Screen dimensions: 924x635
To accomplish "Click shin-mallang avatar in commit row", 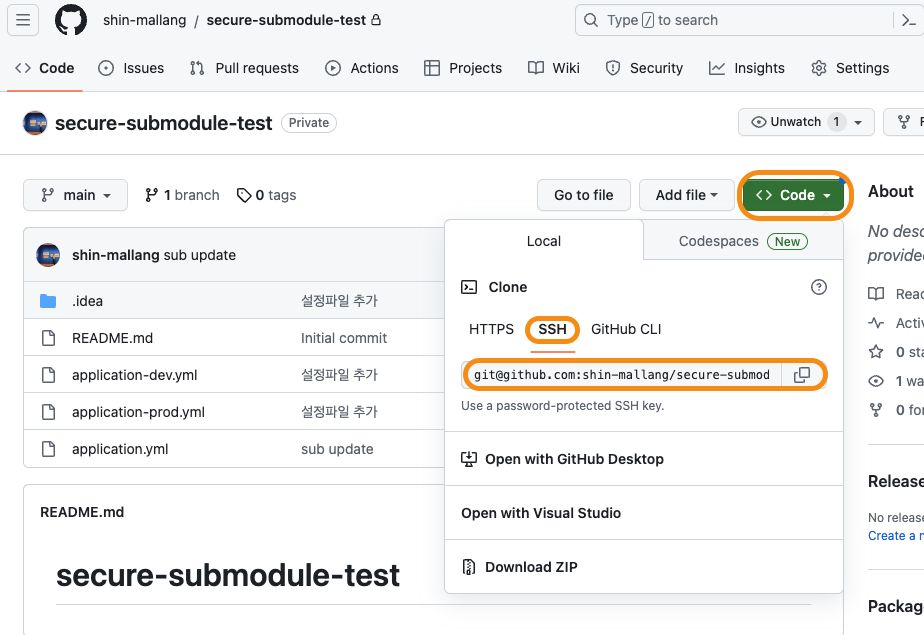I will pyautogui.click(x=48, y=255).
